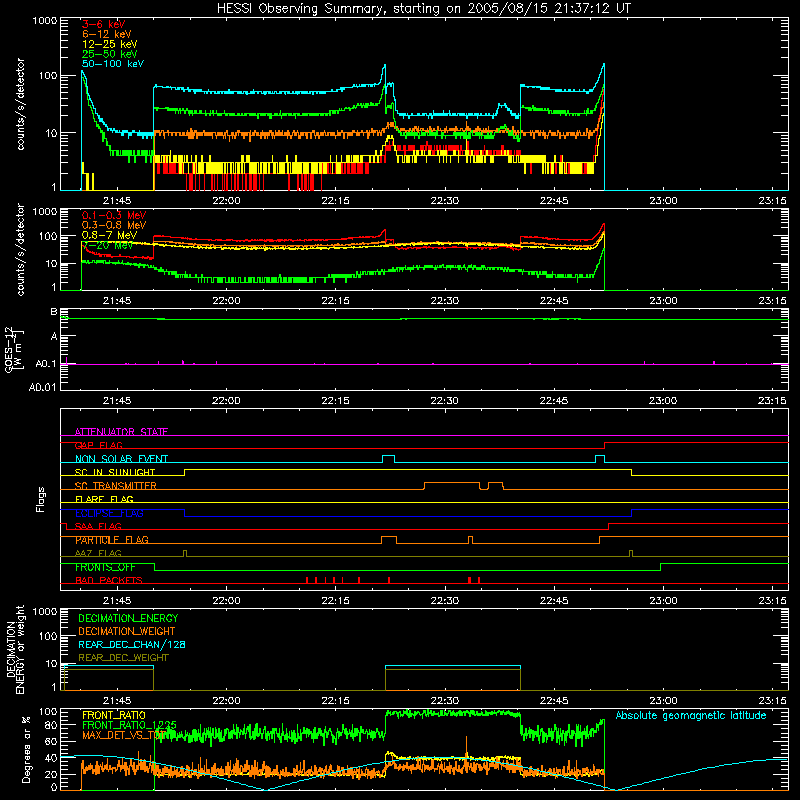
Task: Click the 0.3-0.8 MeV legend label
Action: pos(114,225)
